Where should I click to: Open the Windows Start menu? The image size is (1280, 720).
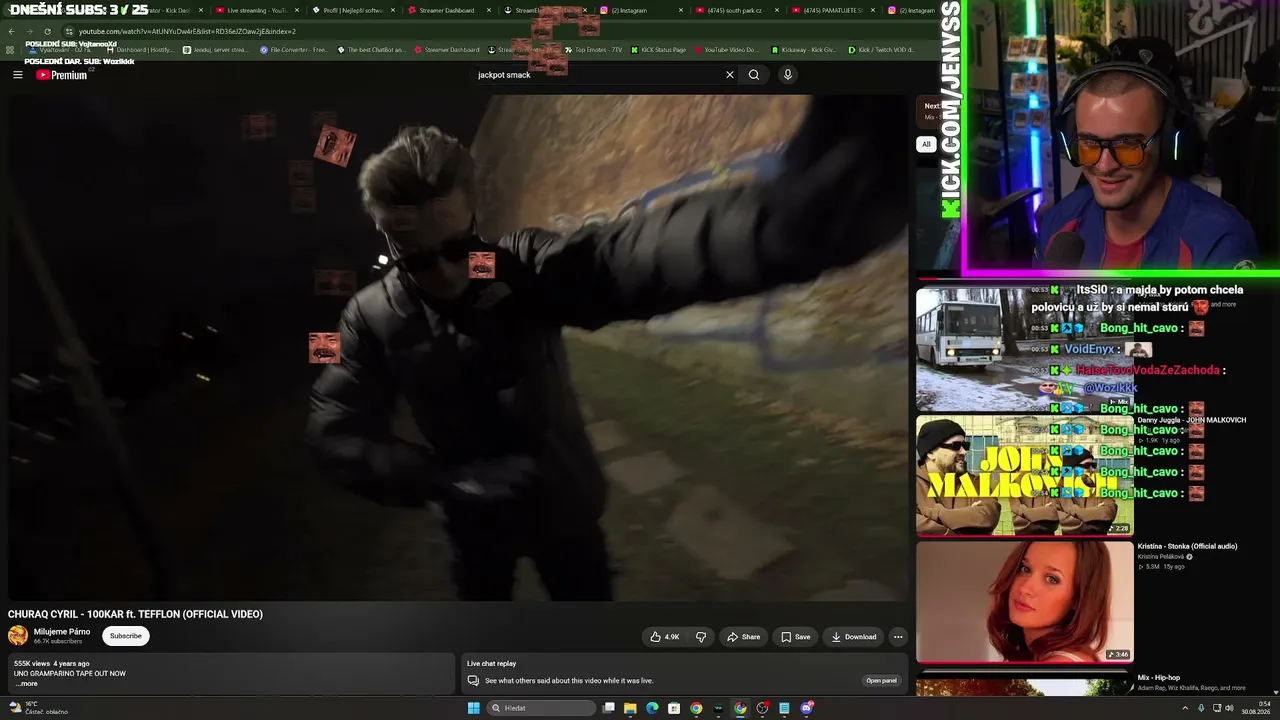[x=474, y=708]
